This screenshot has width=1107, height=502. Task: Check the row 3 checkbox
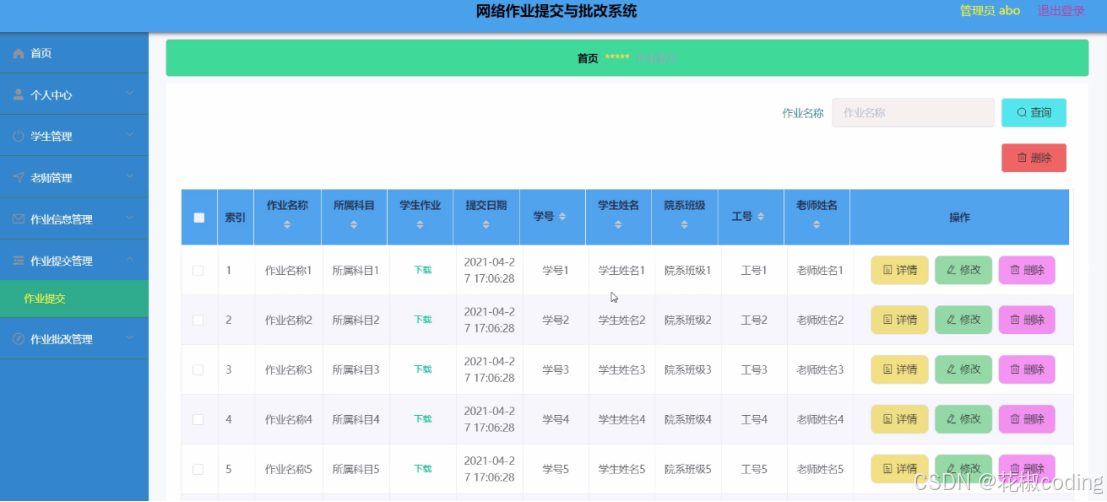click(198, 369)
